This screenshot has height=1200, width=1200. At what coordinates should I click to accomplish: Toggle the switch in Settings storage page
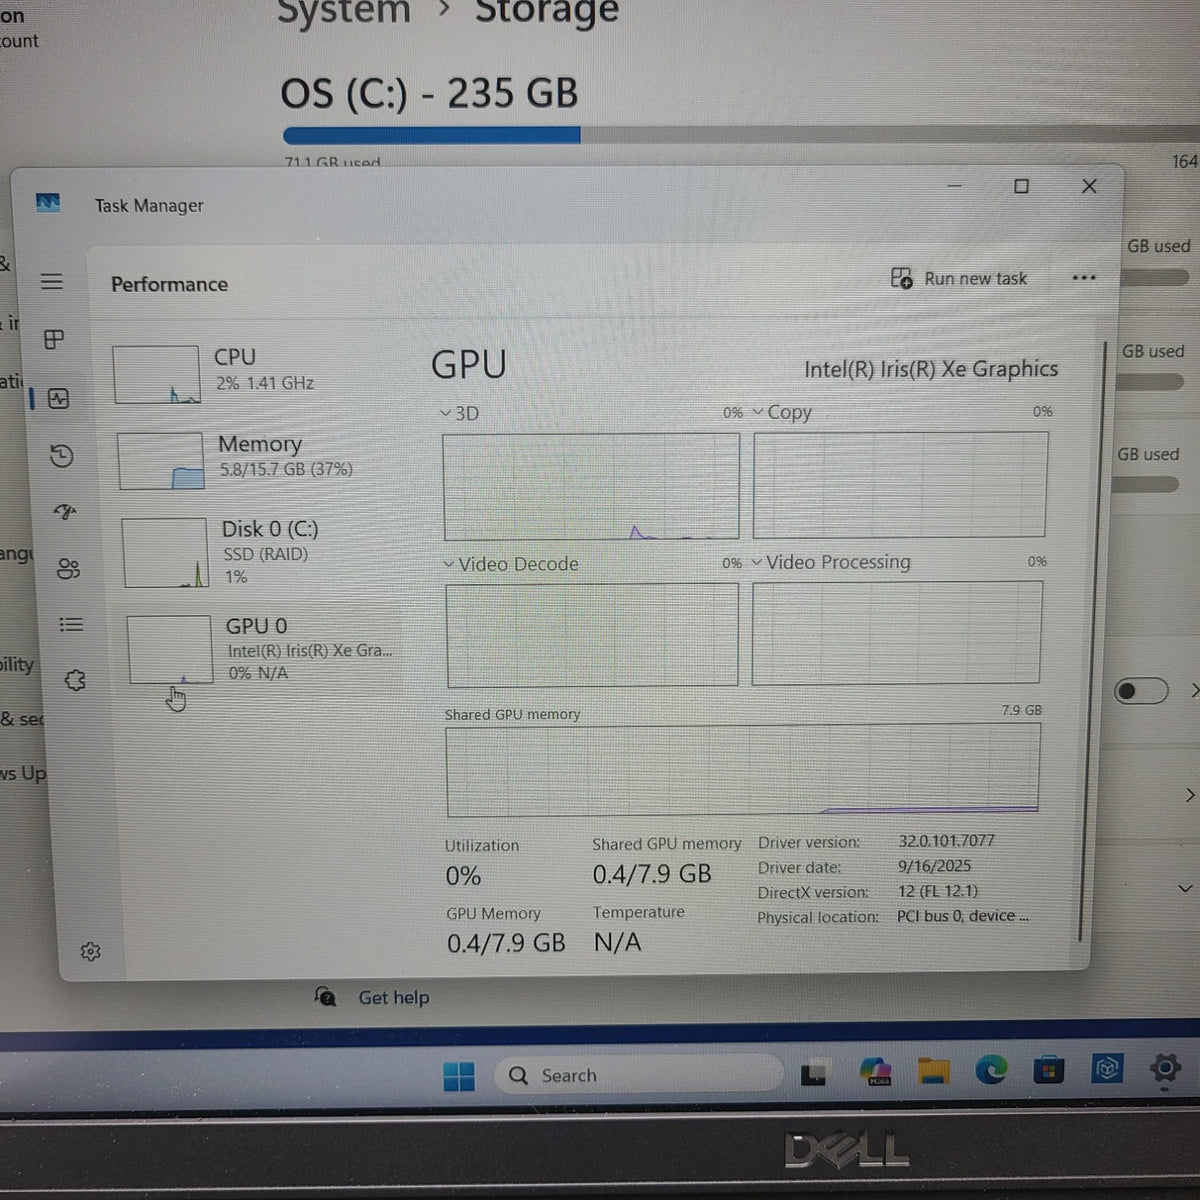[1141, 691]
